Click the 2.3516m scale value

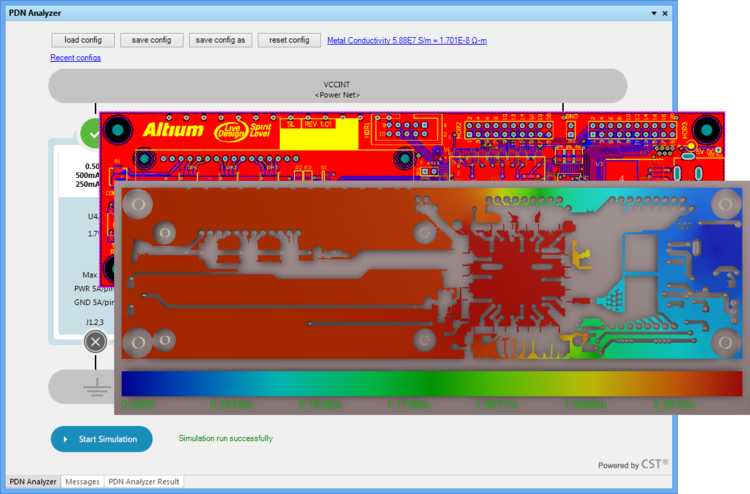675,405
